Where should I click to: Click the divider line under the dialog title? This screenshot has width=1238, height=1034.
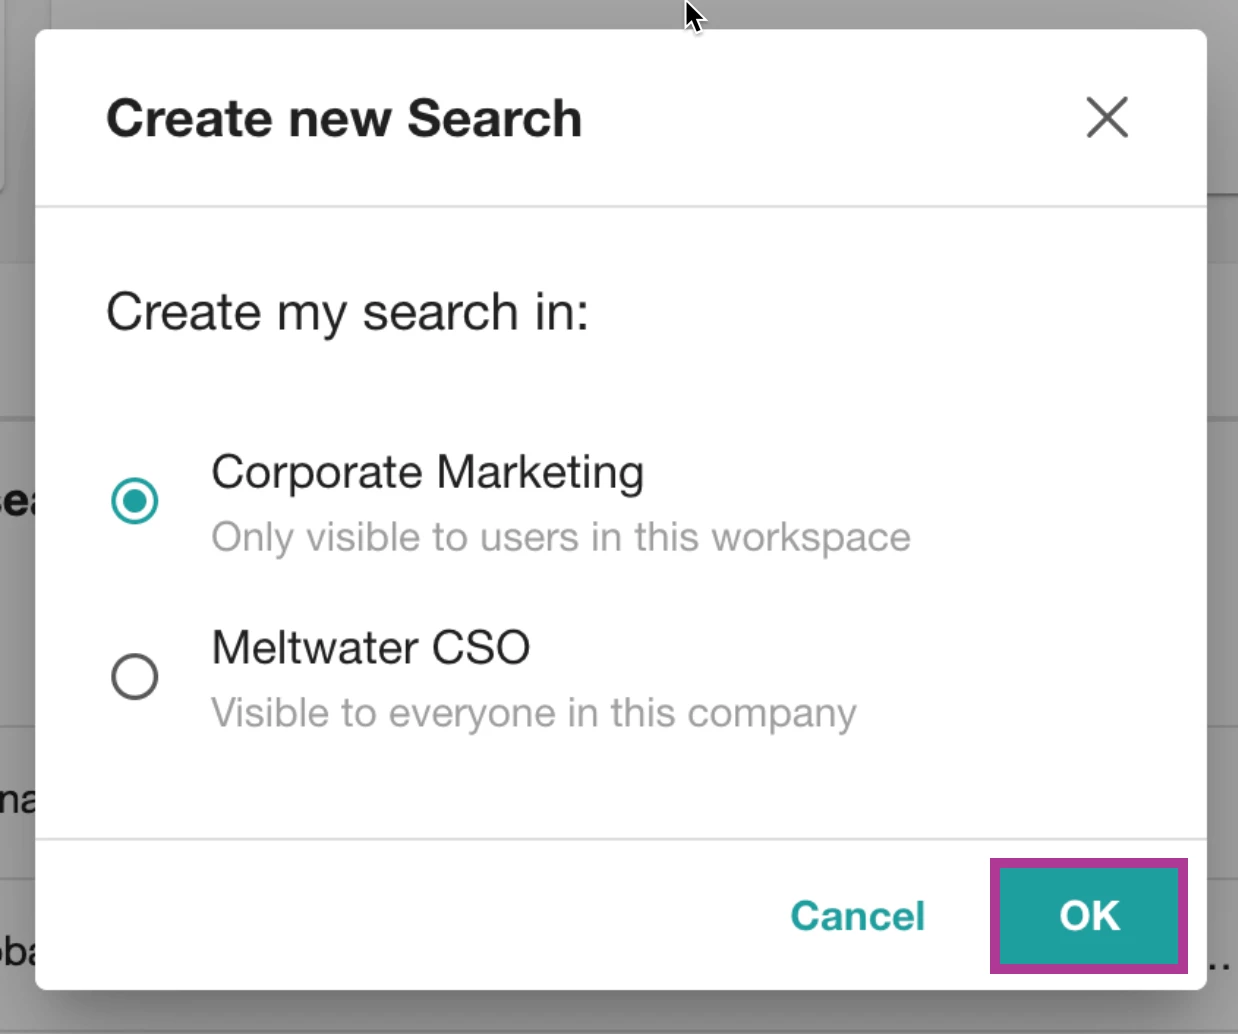620,207
